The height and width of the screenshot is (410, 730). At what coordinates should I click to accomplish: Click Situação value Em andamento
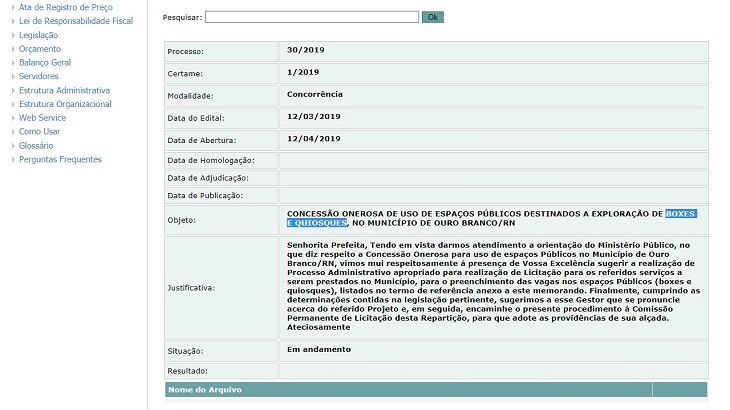pos(319,350)
